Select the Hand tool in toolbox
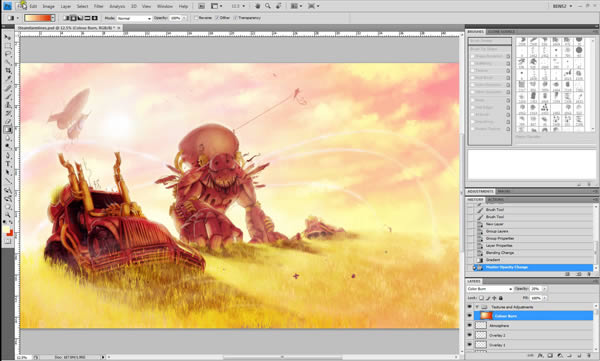 click(8, 207)
